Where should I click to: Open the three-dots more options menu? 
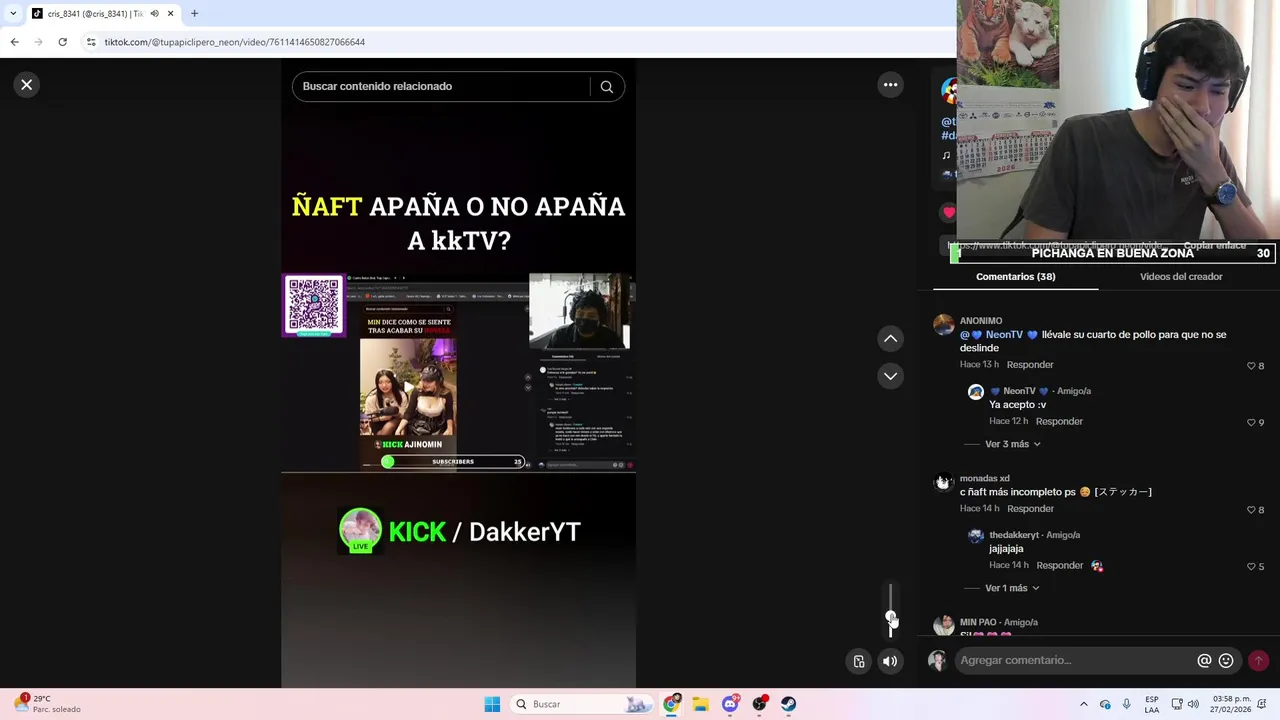(890, 85)
